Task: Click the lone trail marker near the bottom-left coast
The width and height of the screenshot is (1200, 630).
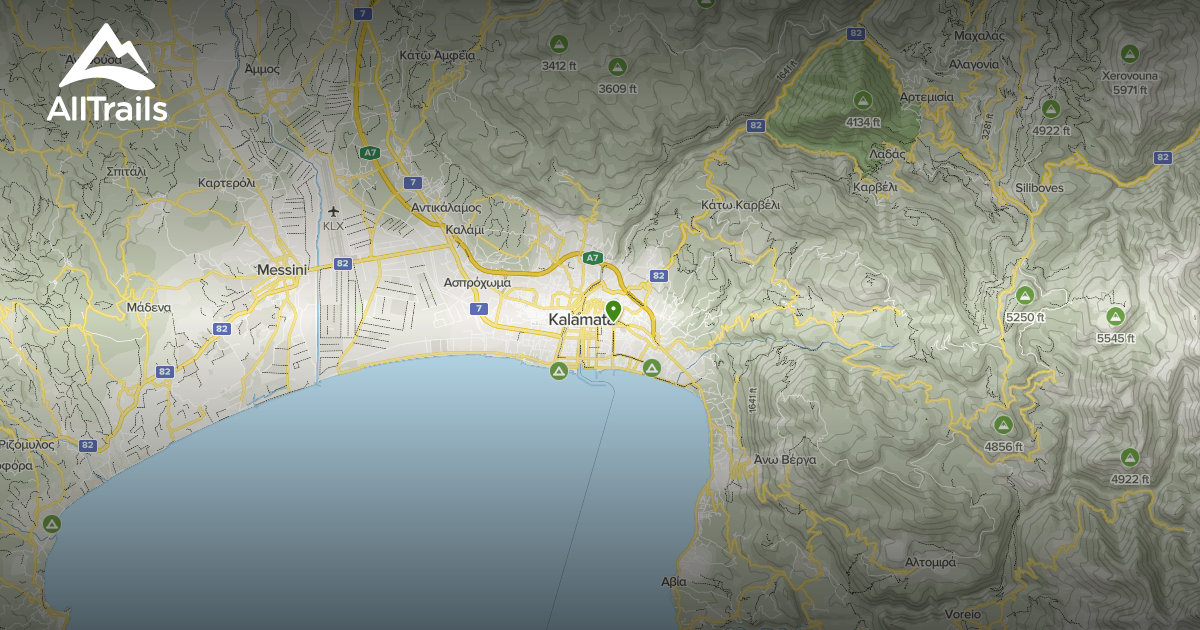Action: coord(50,522)
